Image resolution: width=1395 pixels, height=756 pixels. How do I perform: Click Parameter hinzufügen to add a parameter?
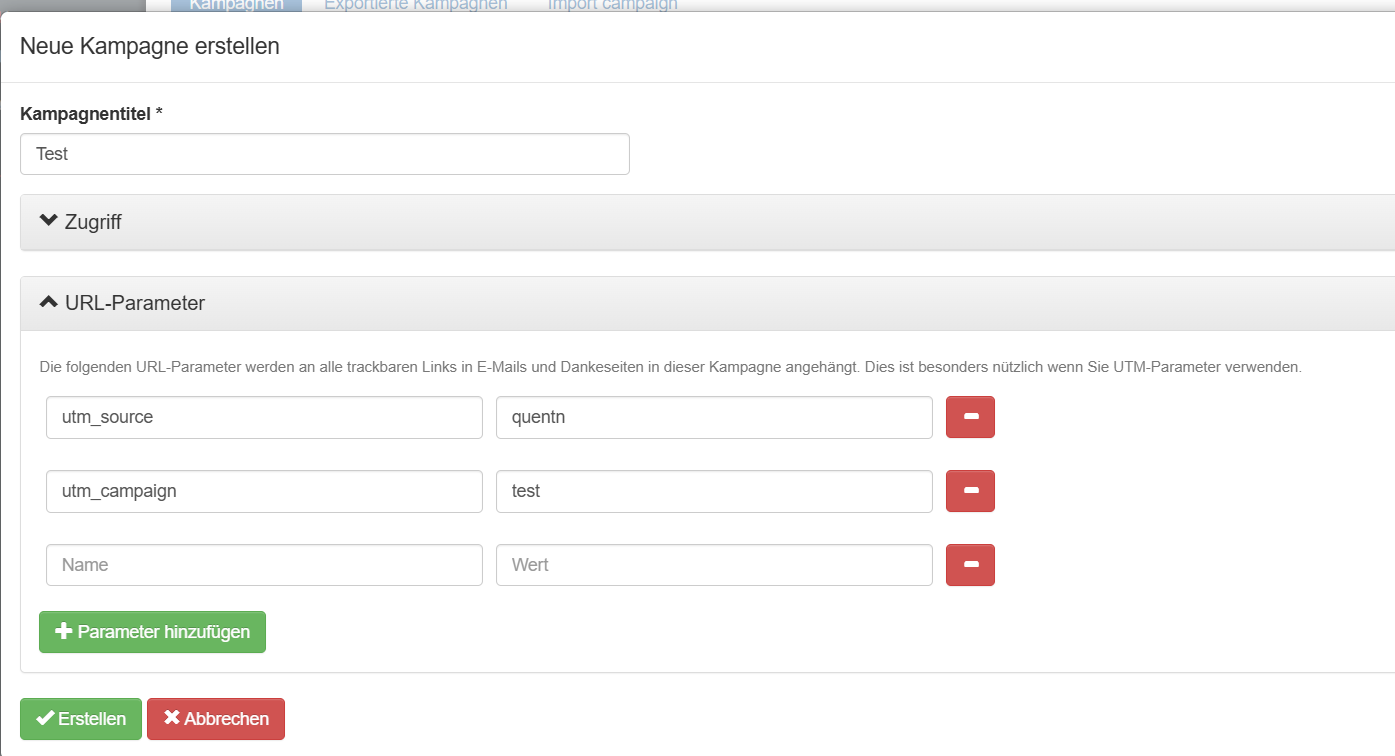pyautogui.click(x=152, y=632)
